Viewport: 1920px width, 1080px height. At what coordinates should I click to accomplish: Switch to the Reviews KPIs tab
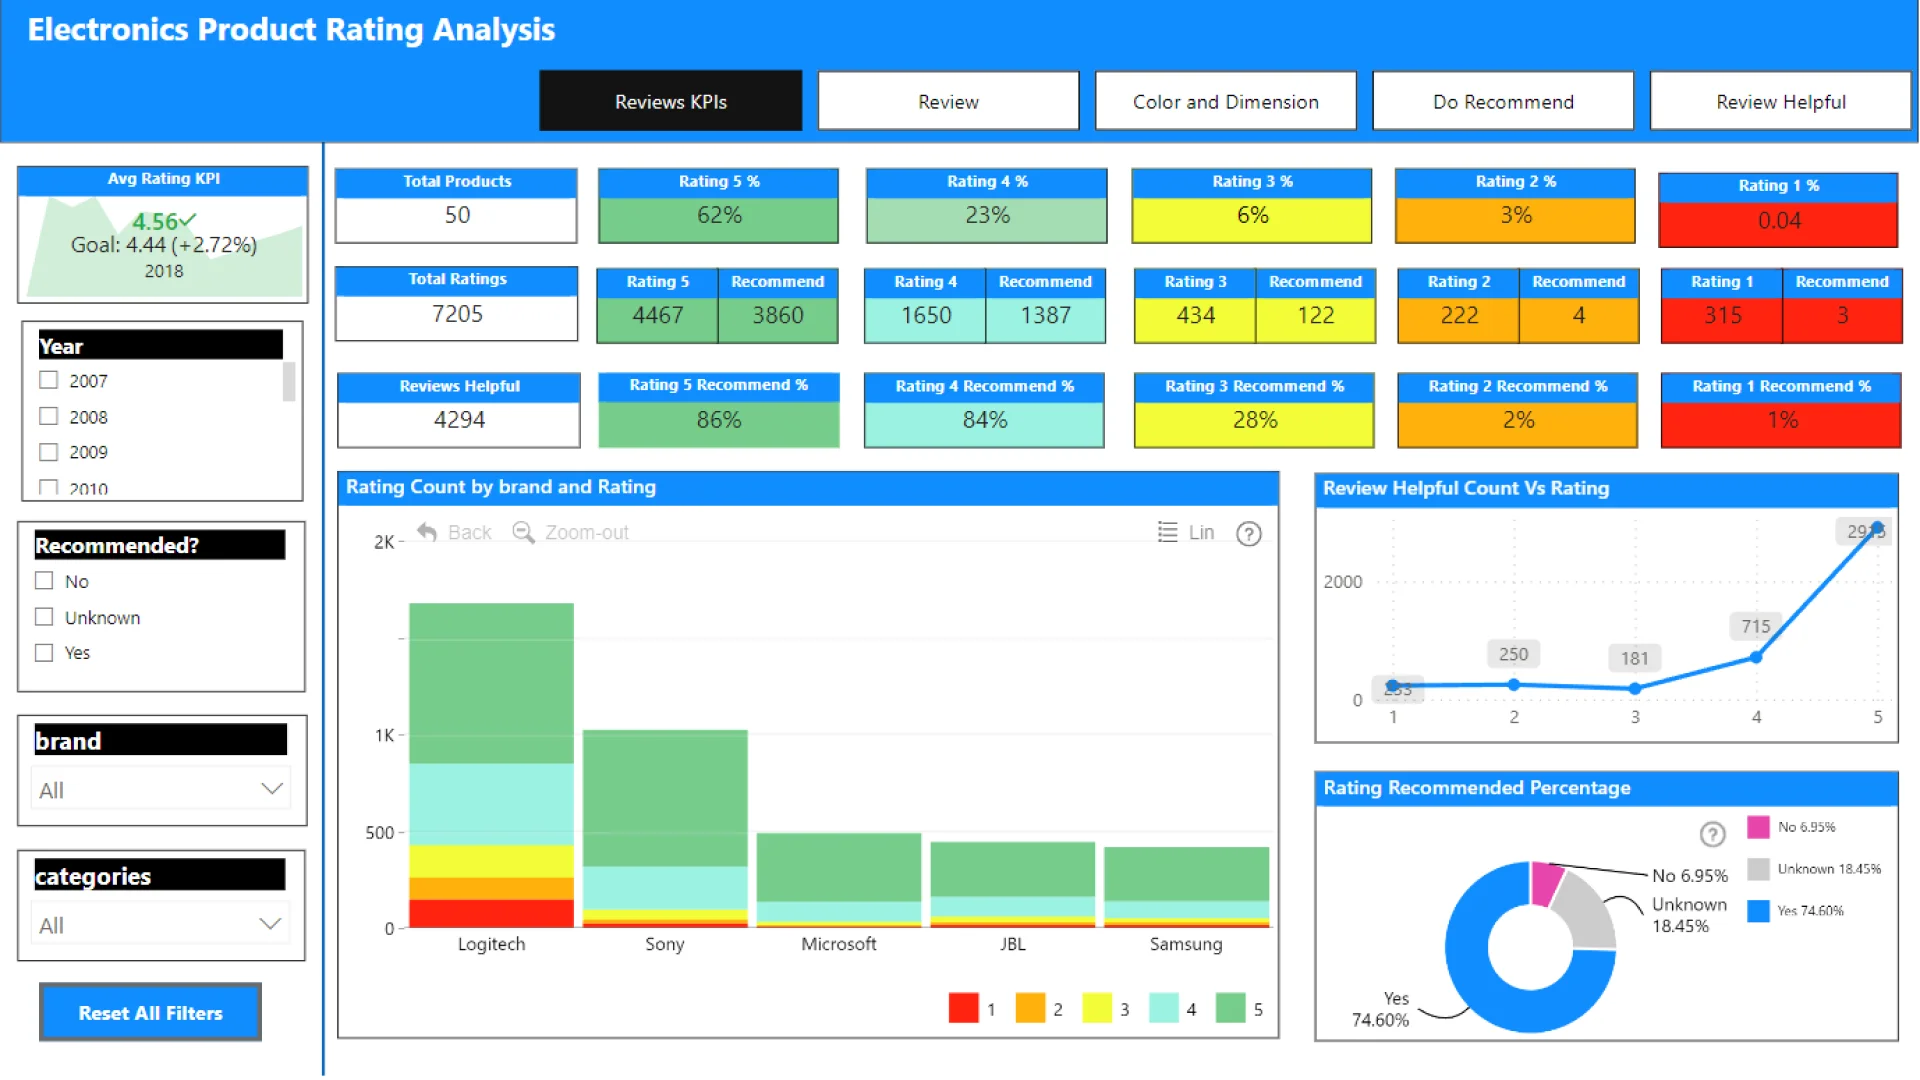pyautogui.click(x=670, y=101)
